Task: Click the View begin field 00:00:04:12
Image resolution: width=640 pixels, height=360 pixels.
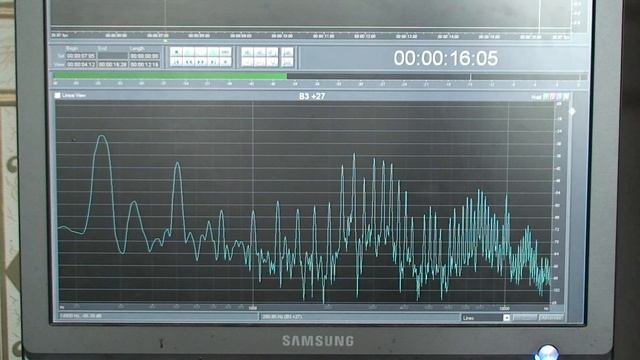Action: (81, 64)
